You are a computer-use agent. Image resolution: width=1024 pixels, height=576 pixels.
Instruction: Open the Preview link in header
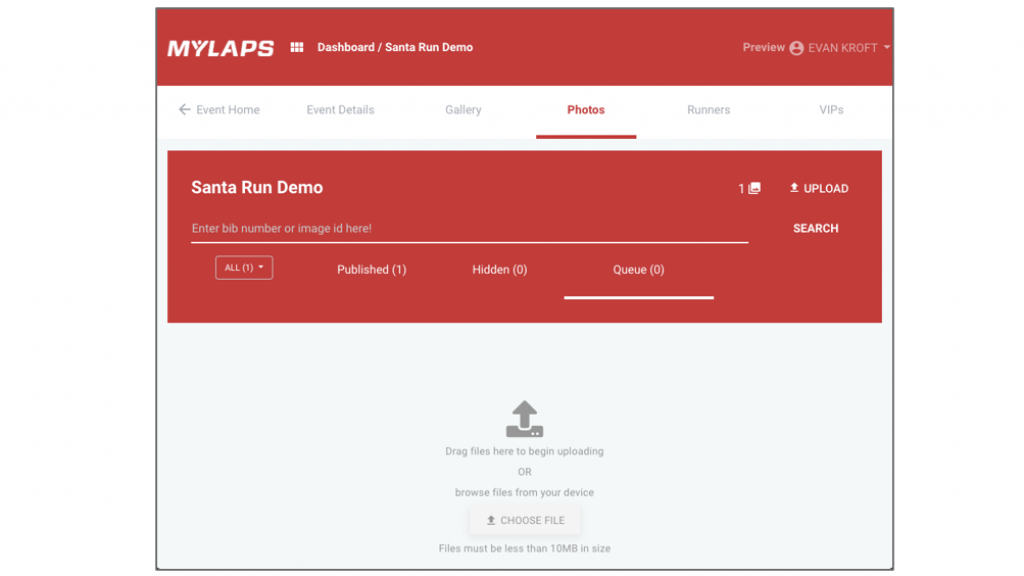point(763,47)
